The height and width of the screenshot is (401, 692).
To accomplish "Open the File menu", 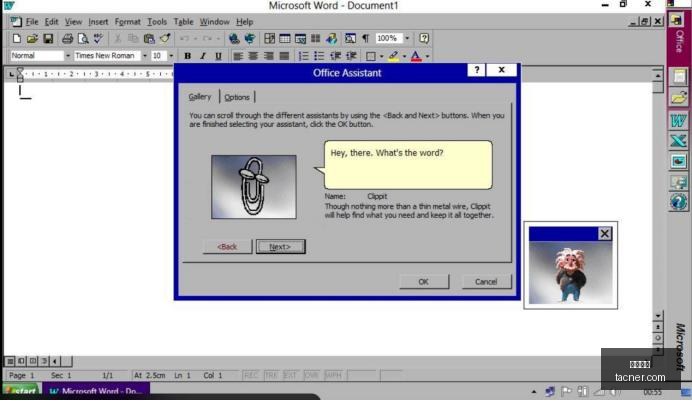I will coord(32,22).
